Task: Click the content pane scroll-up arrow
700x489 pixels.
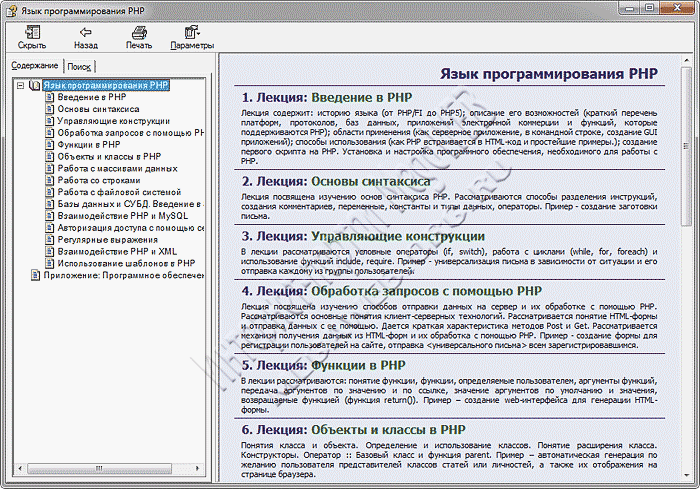Action: [x=687, y=60]
